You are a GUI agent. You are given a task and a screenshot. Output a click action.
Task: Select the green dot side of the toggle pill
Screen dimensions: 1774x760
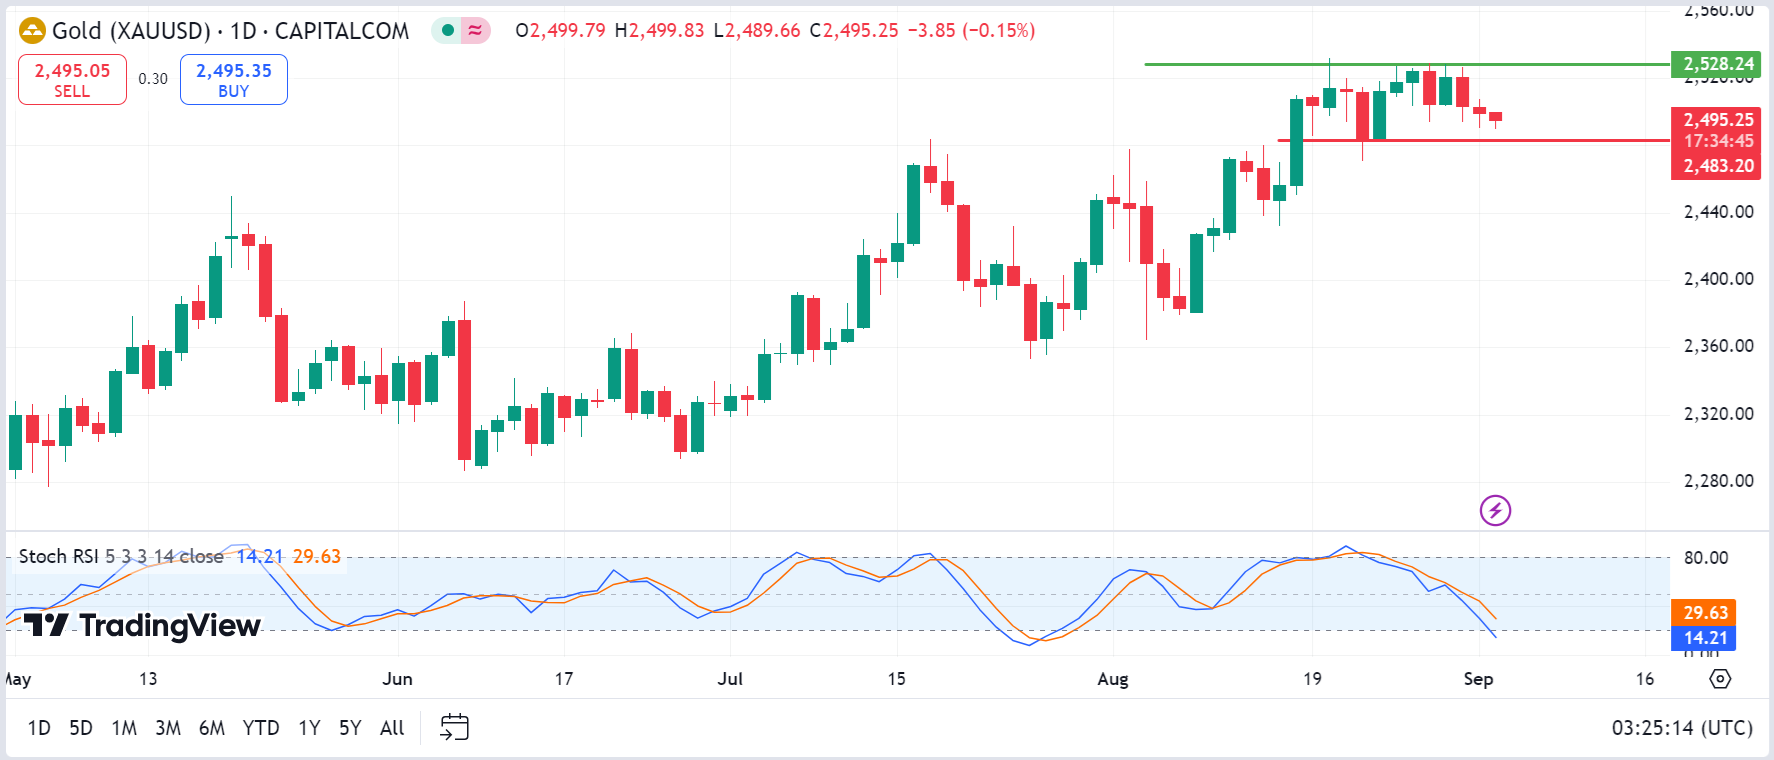click(446, 31)
